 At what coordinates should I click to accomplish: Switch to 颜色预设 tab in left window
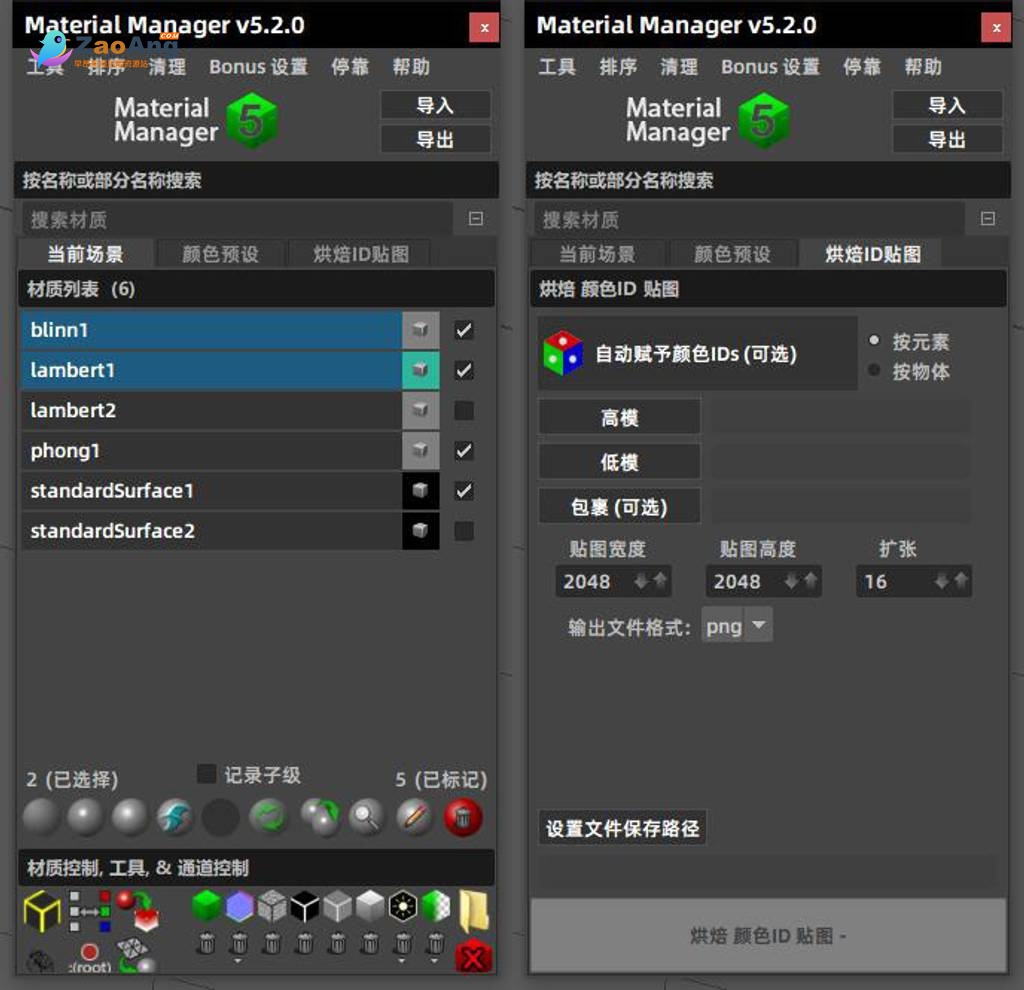[221, 254]
